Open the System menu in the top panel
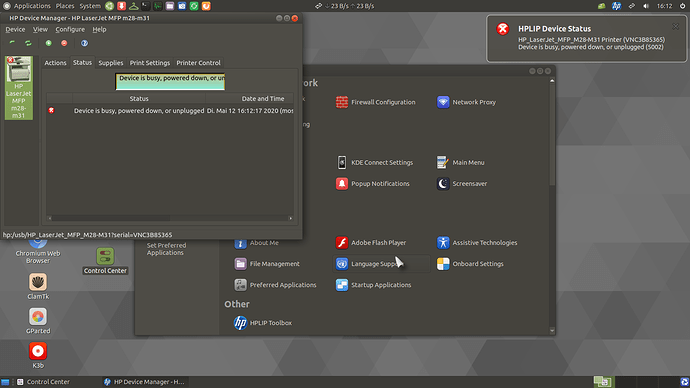Viewport: 690px width, 388px height. pyautogui.click(x=90, y=6)
